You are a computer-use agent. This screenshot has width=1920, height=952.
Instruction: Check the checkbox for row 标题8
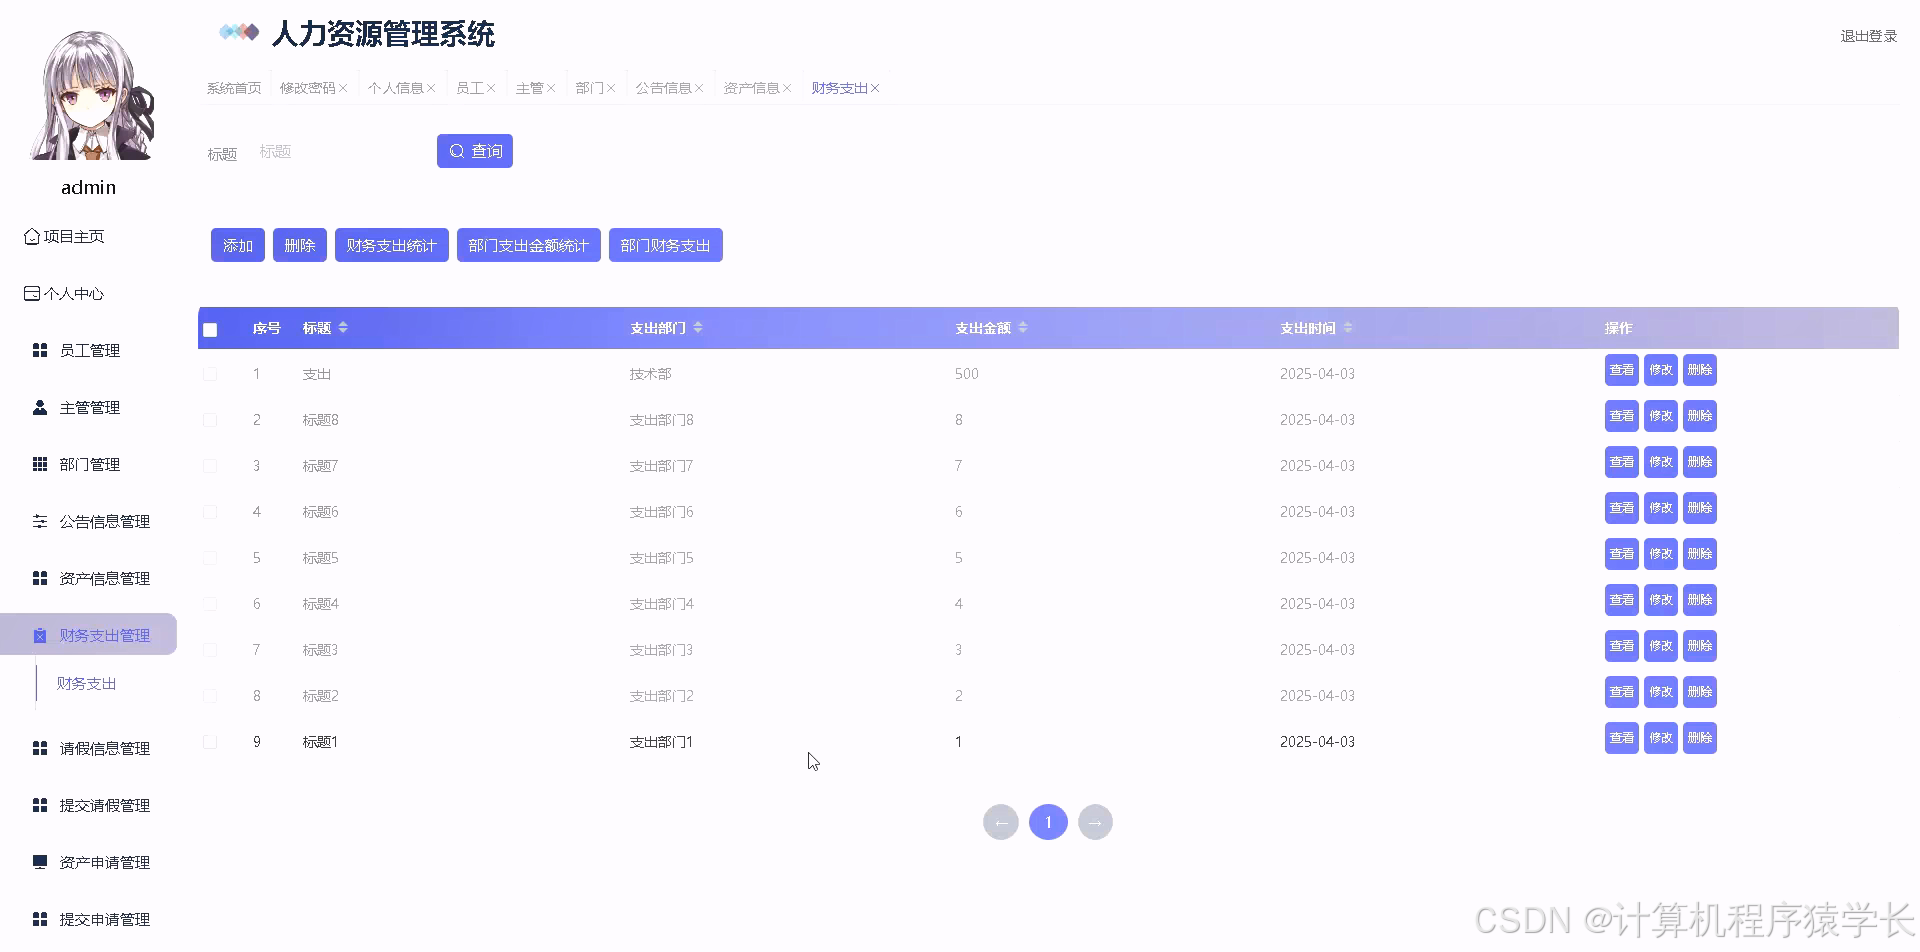(x=210, y=420)
